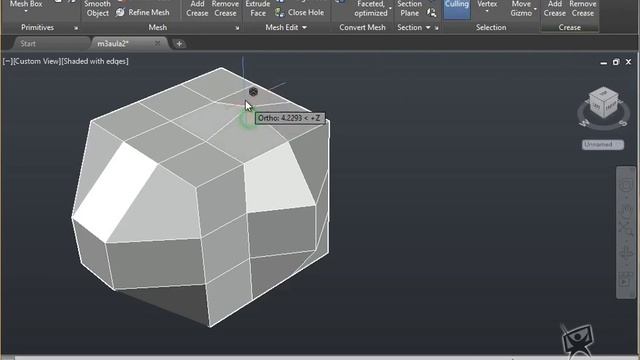Expand the Primitives panel launcher arrow

click(76, 28)
